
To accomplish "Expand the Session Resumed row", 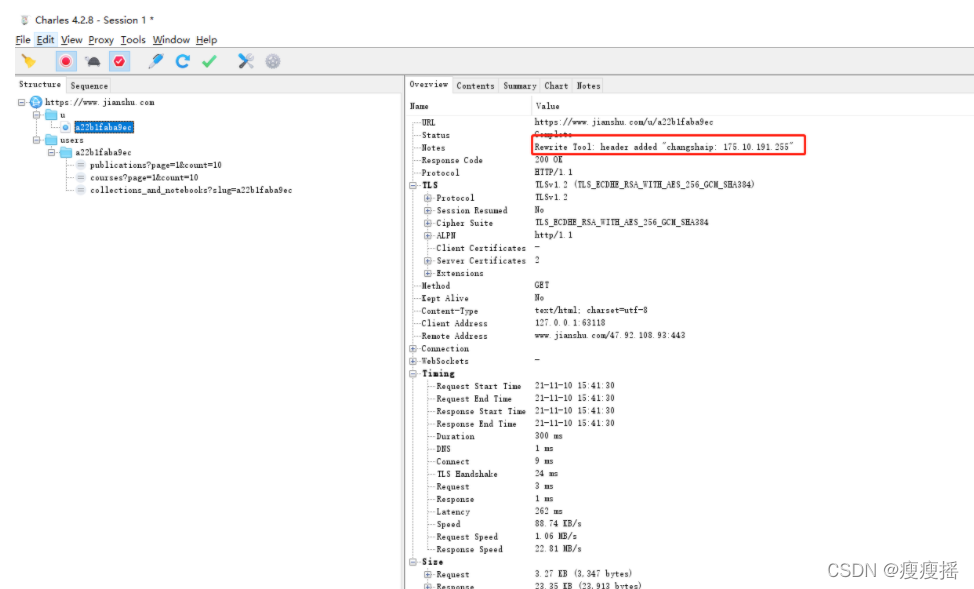I will coord(427,211).
